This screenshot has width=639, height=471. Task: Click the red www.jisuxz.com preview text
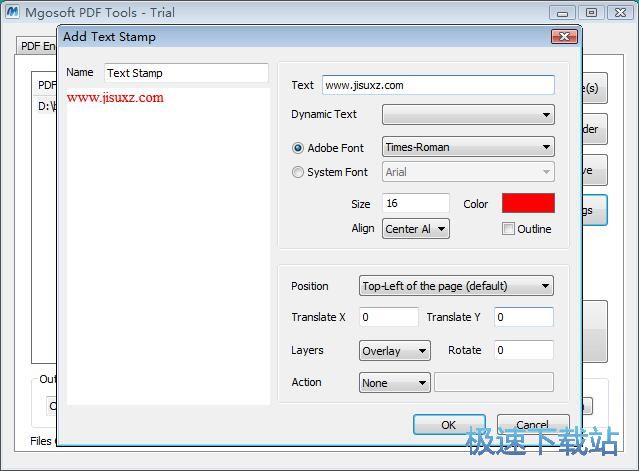pos(115,98)
